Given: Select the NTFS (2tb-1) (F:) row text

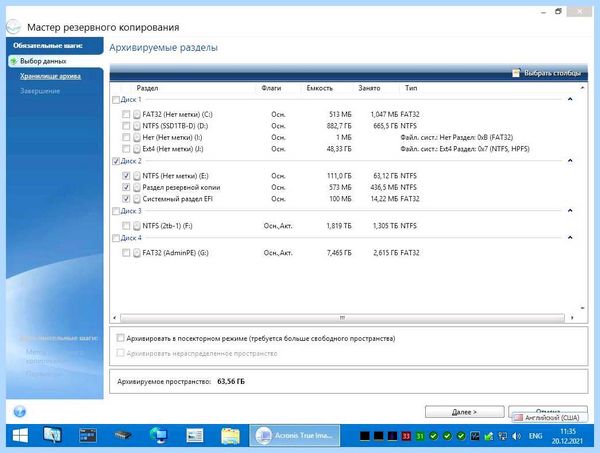Looking at the screenshot, I should coord(167,226).
